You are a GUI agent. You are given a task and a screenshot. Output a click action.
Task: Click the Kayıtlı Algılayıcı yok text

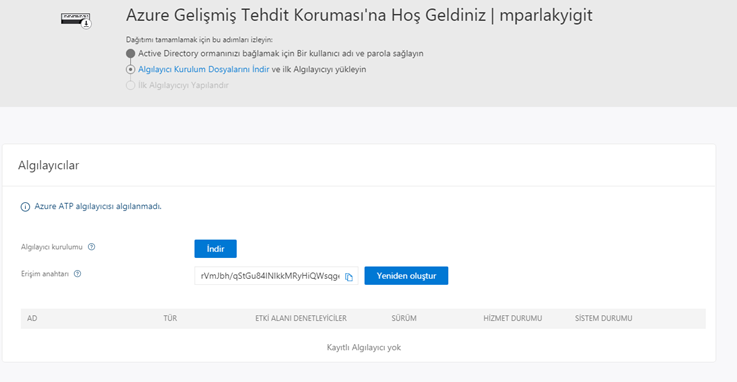(x=364, y=347)
